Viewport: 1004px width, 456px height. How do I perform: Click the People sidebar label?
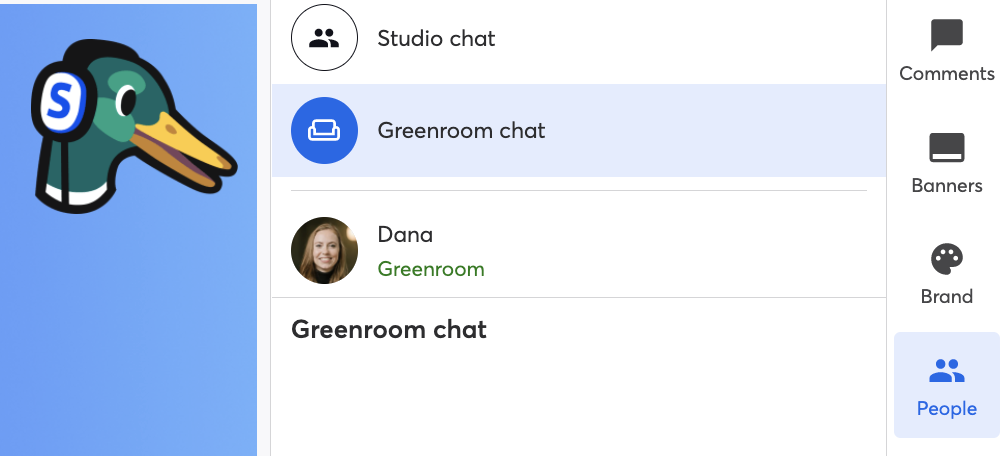tap(946, 409)
